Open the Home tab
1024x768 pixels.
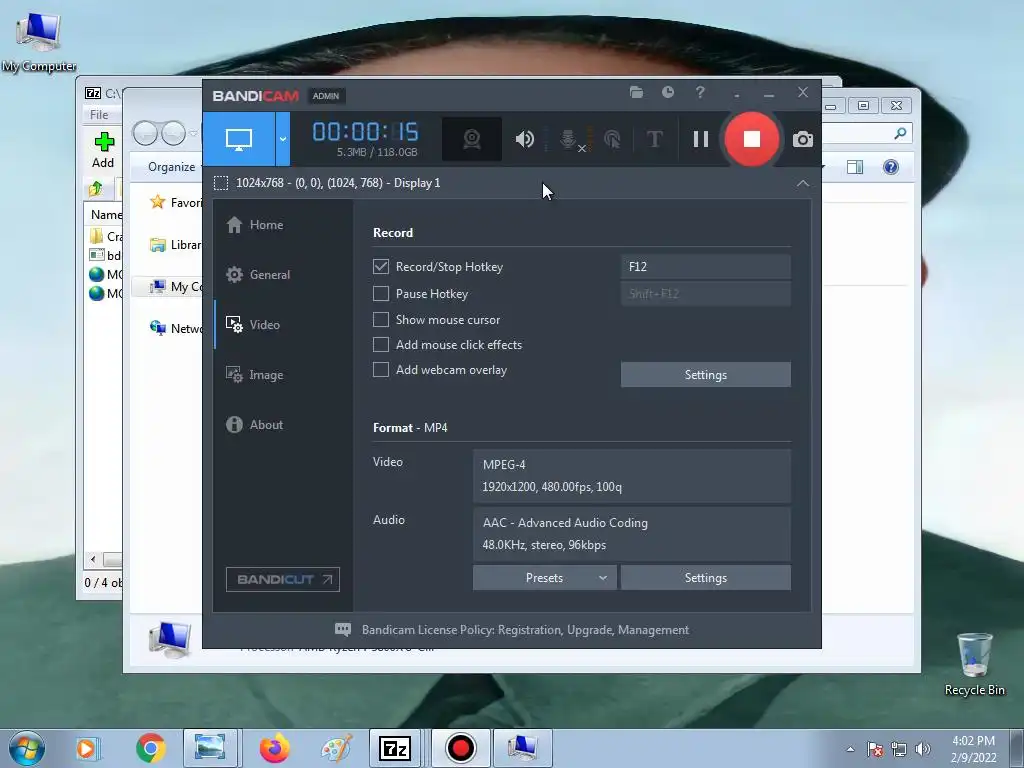[255, 225]
